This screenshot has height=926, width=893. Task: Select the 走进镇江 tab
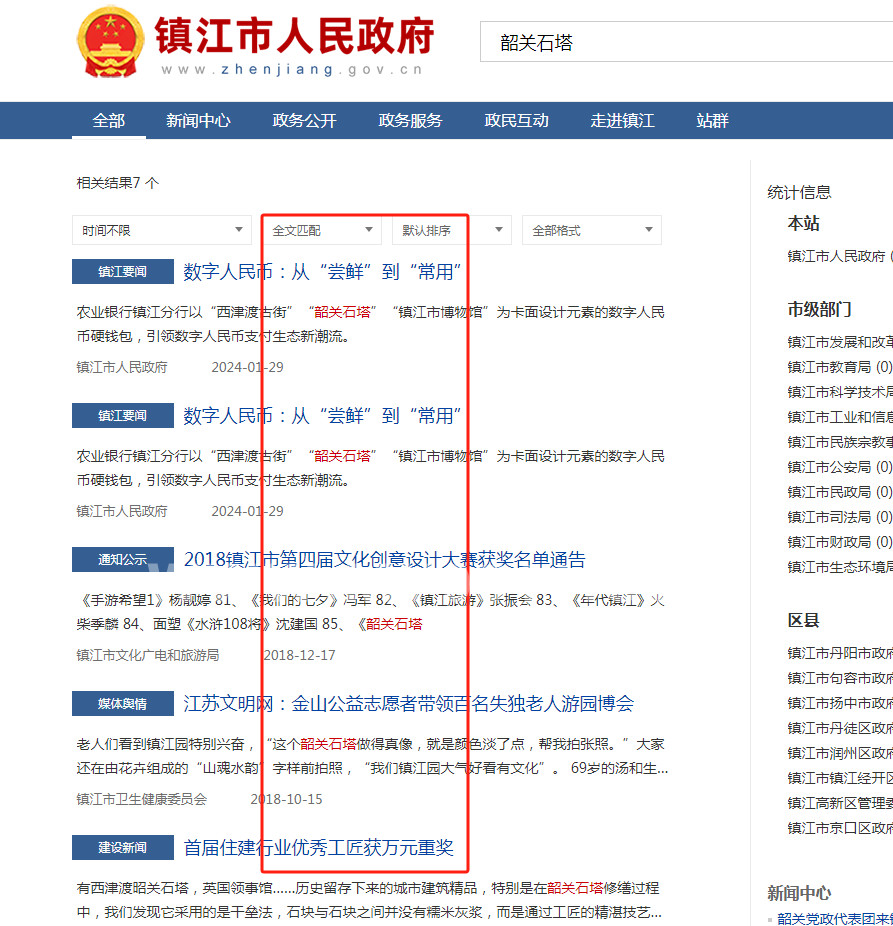622,121
